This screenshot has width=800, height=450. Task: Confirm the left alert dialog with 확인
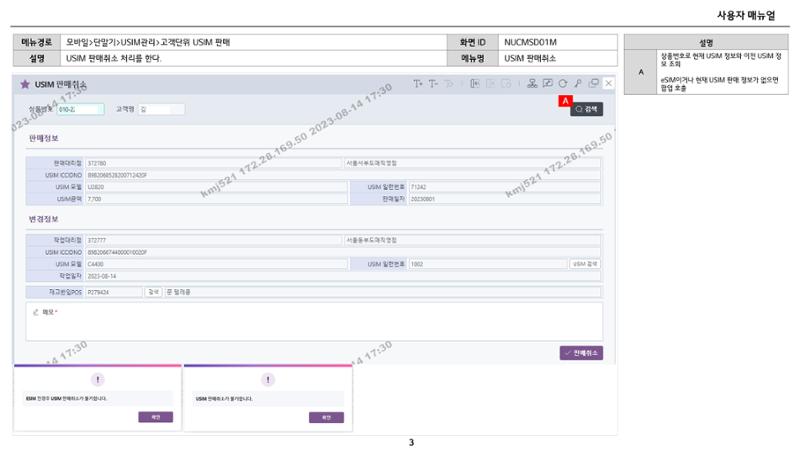click(x=156, y=417)
